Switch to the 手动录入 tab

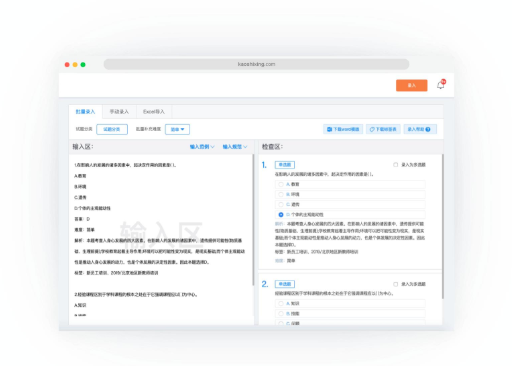coord(119,112)
